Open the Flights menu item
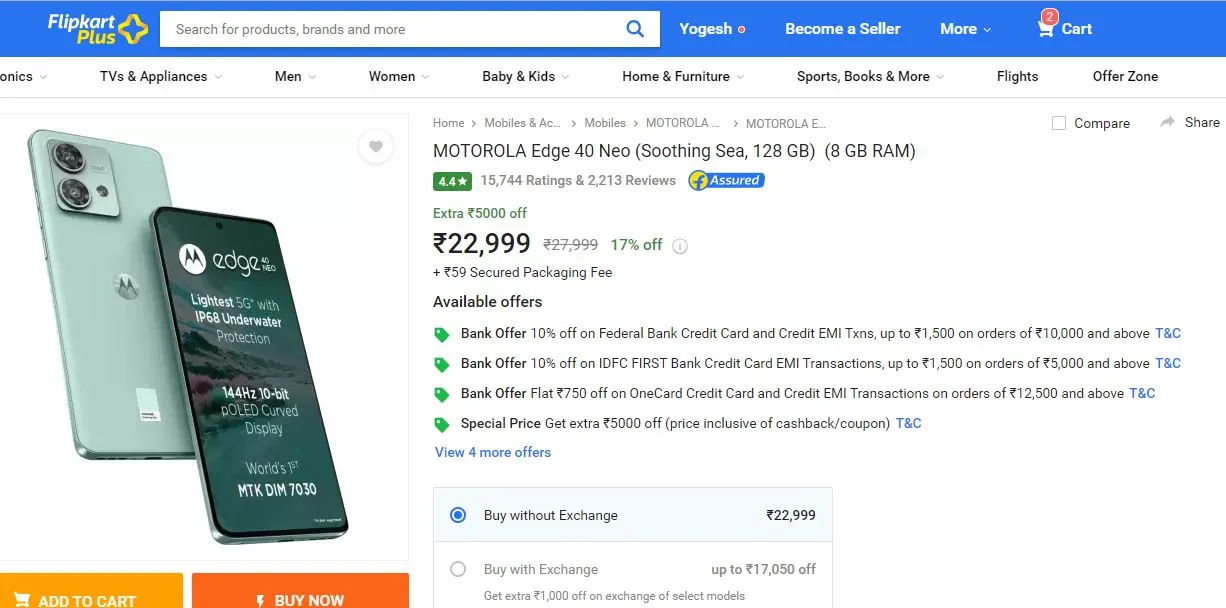Screen dimensions: 1226x608 [1017, 76]
